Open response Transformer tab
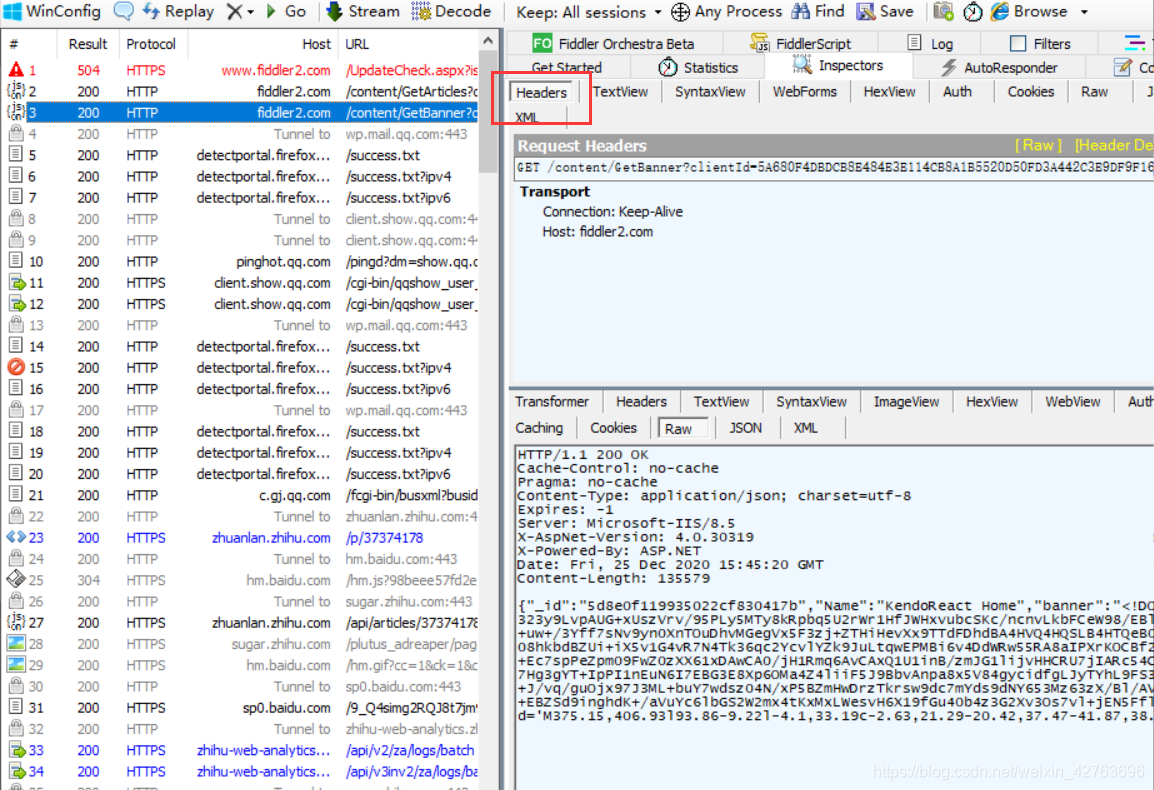Screen dimensions: 1154x790 tap(552, 402)
